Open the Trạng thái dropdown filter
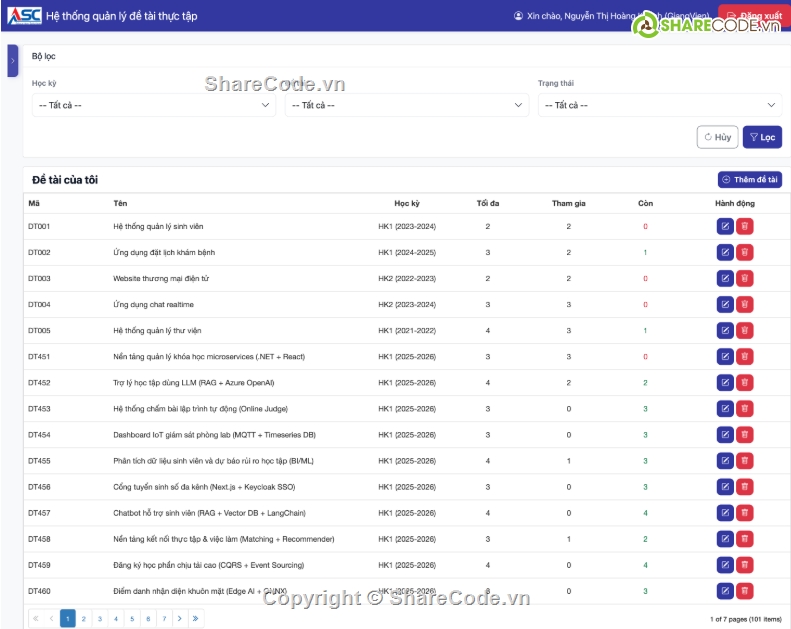Screen dimensions: 791x629 (x=659, y=105)
